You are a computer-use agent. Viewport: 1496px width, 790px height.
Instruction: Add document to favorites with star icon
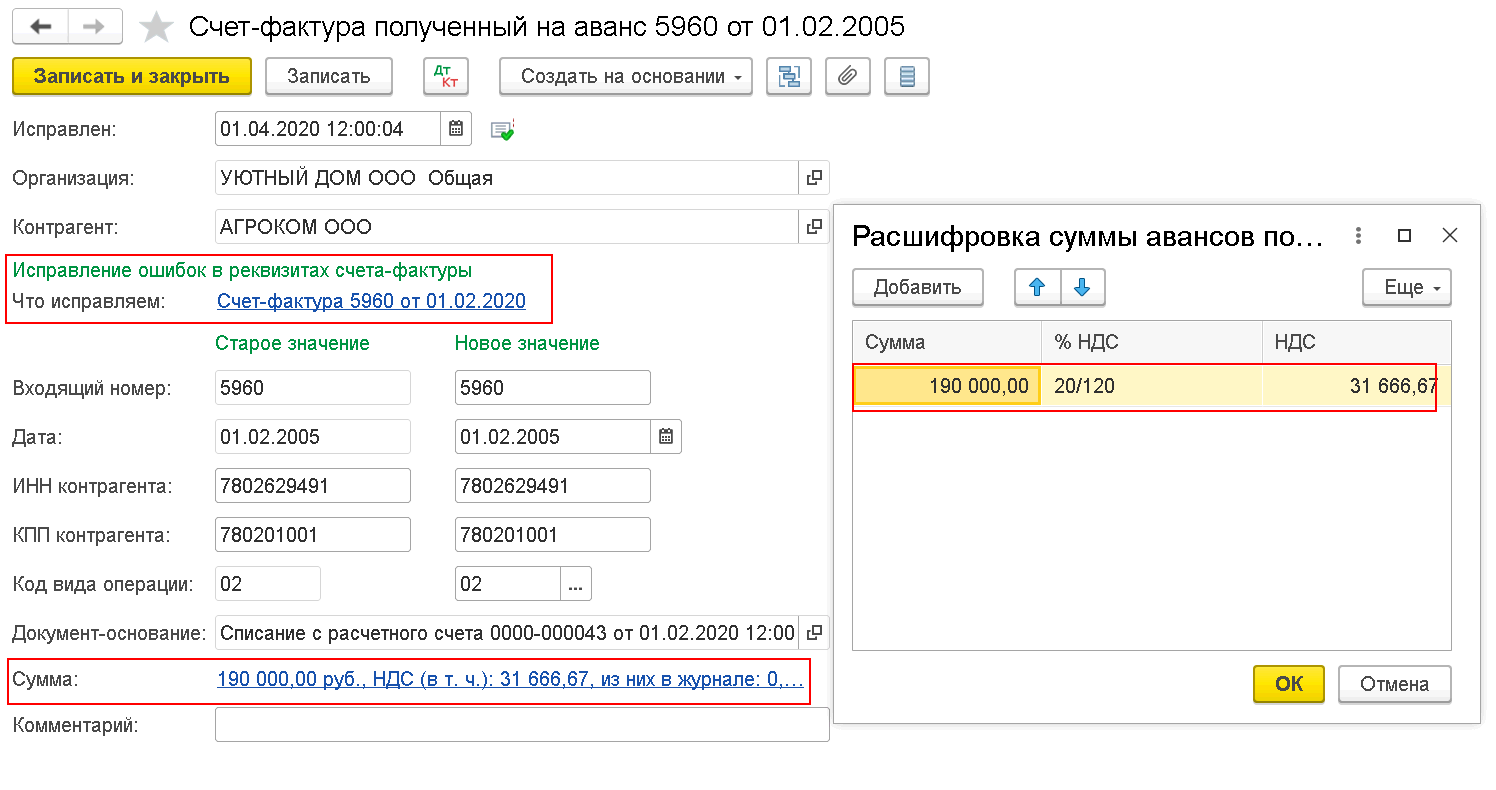tap(156, 27)
